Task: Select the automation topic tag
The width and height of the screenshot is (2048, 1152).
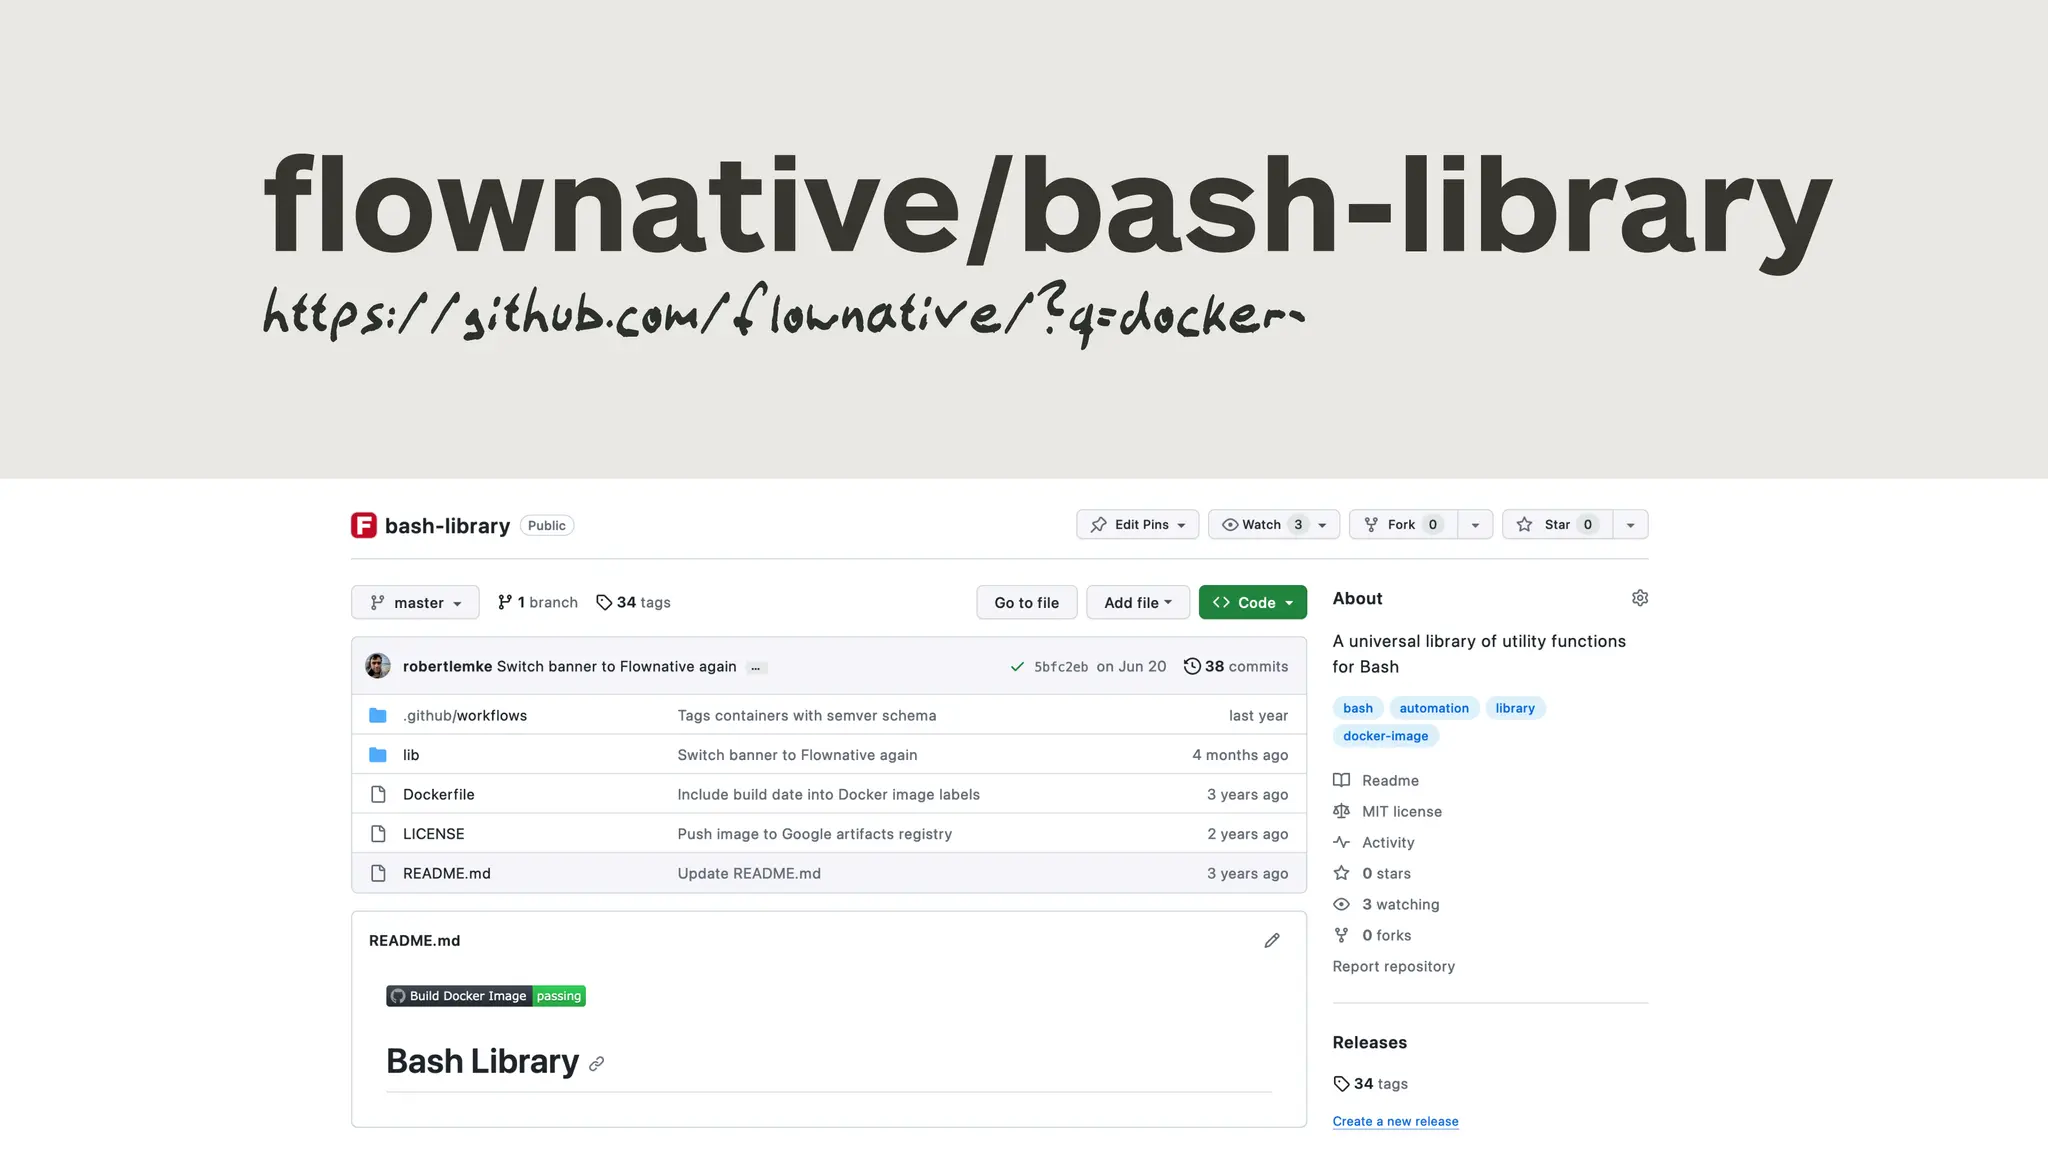Action: (1434, 708)
